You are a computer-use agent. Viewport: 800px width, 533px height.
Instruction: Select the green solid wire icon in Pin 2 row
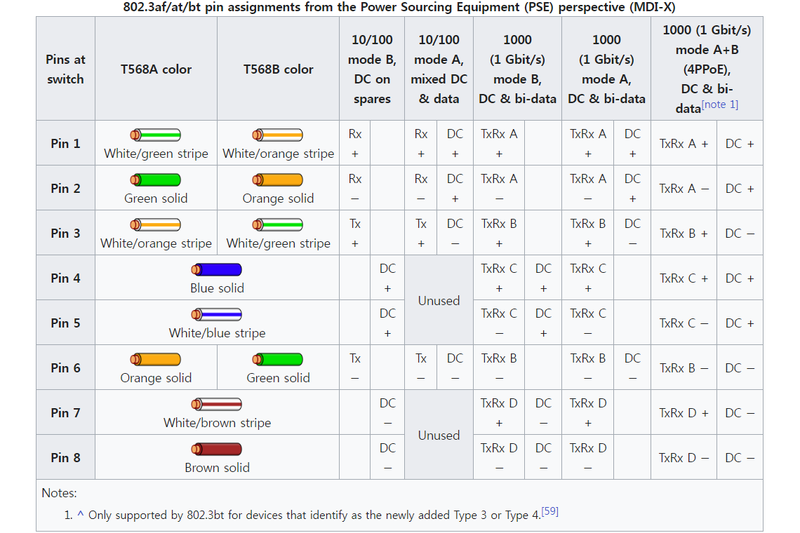(155, 180)
